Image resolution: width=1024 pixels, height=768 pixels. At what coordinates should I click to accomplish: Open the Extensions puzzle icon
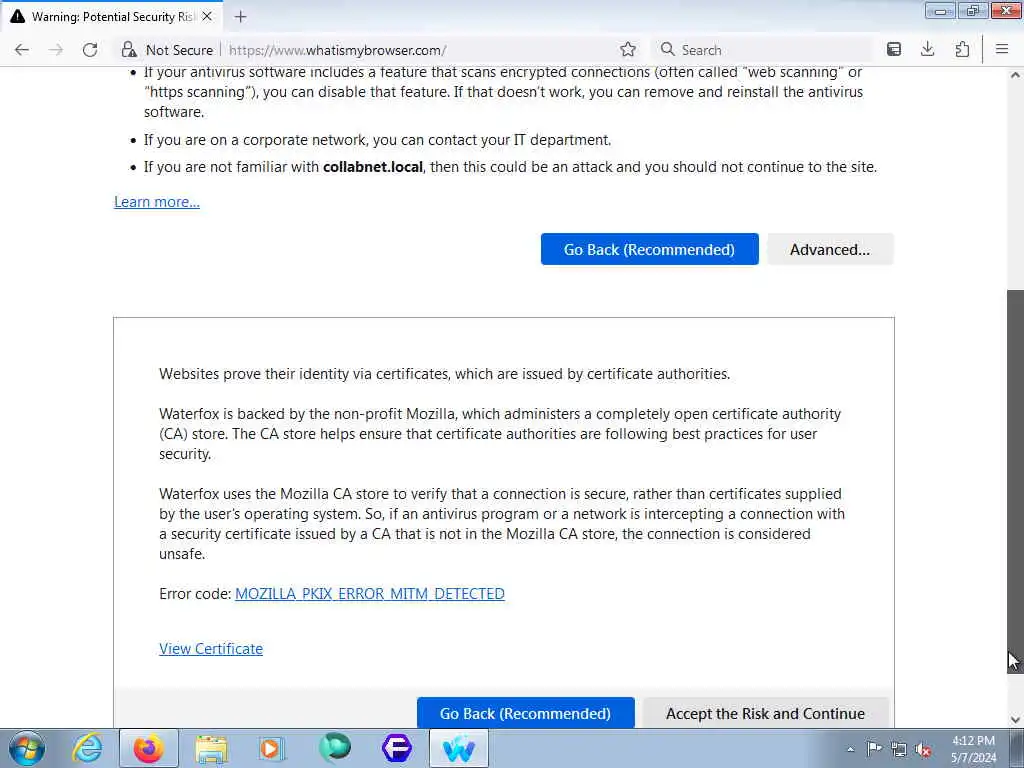(961, 50)
